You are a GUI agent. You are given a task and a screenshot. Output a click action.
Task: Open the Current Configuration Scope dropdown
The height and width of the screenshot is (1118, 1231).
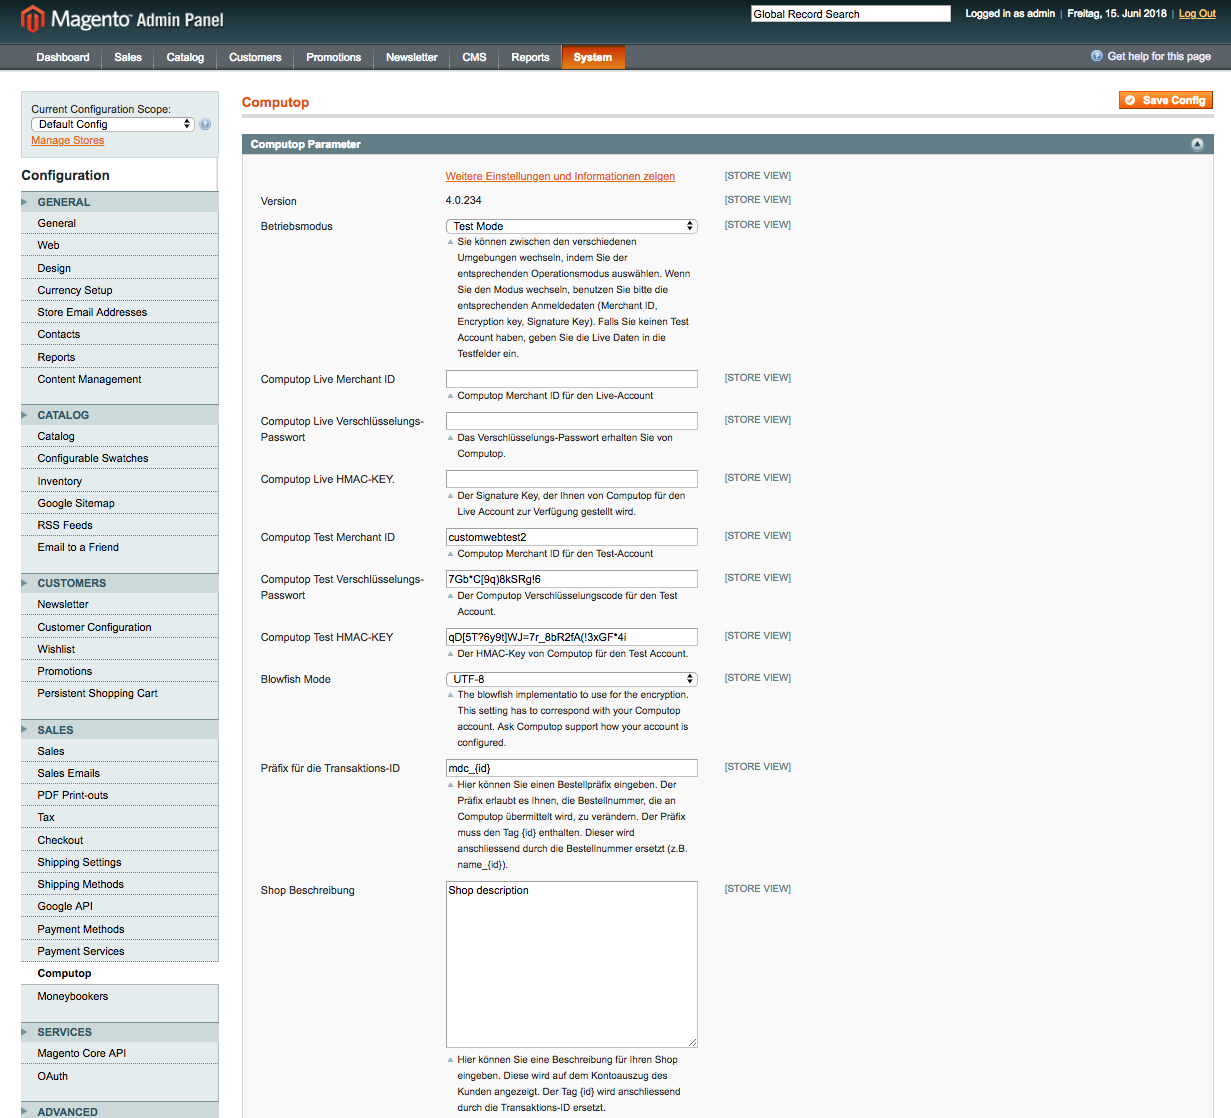click(x=112, y=125)
